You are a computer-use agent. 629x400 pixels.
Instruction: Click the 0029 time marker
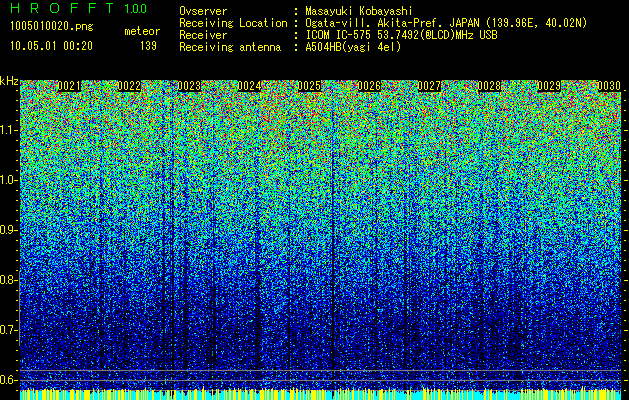pos(549,86)
